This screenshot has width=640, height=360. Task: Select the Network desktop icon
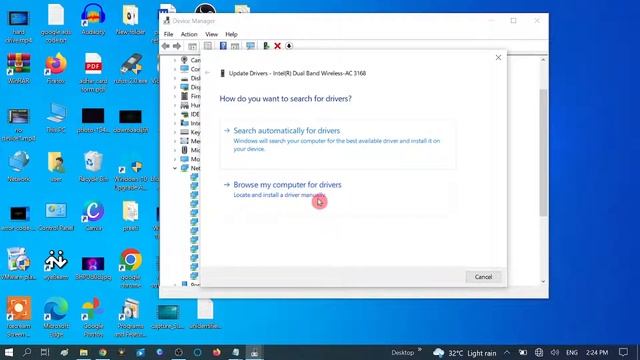click(19, 166)
